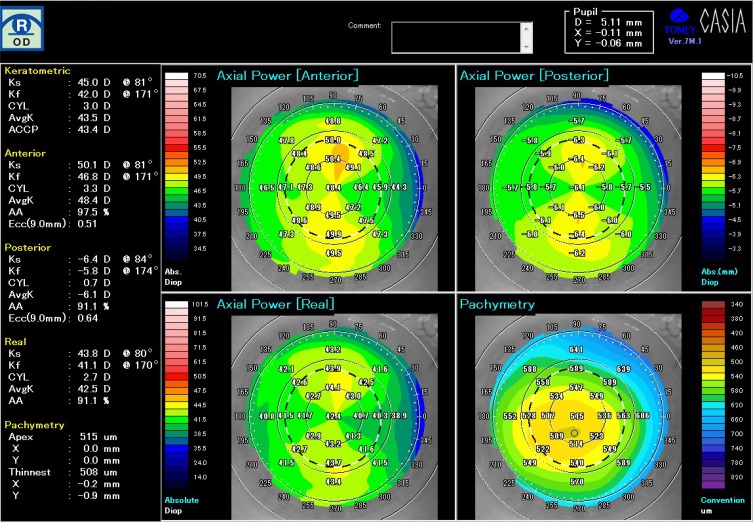The height and width of the screenshot is (522, 753).
Task: Click the Pachymetry header in left panel
Action: click(x=34, y=425)
